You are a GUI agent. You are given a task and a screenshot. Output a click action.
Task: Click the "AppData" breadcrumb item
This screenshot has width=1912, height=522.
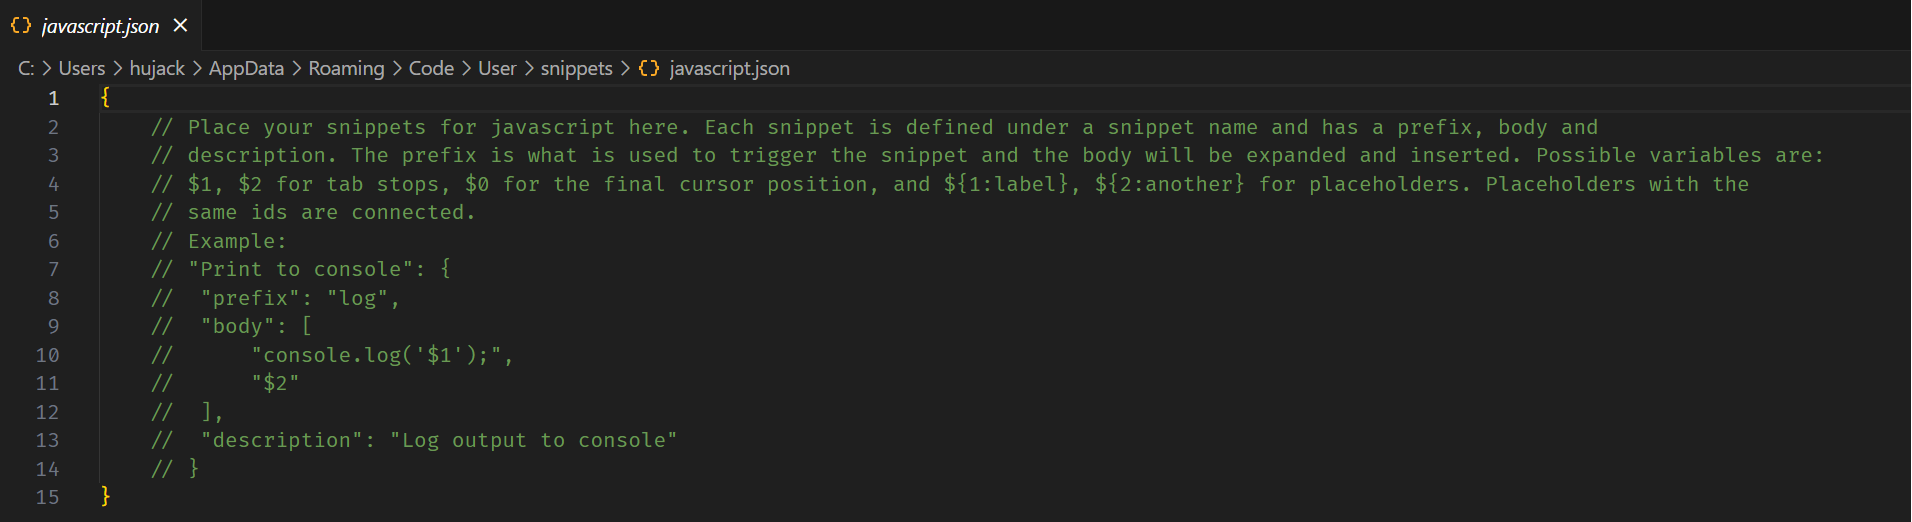pos(246,69)
